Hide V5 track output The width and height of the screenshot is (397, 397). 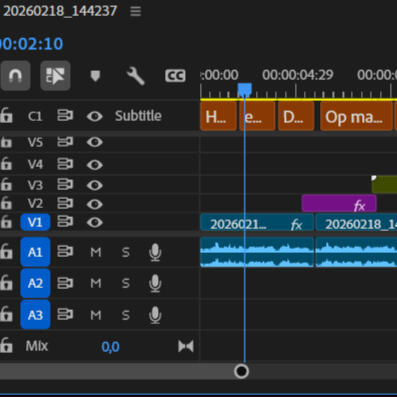click(95, 142)
